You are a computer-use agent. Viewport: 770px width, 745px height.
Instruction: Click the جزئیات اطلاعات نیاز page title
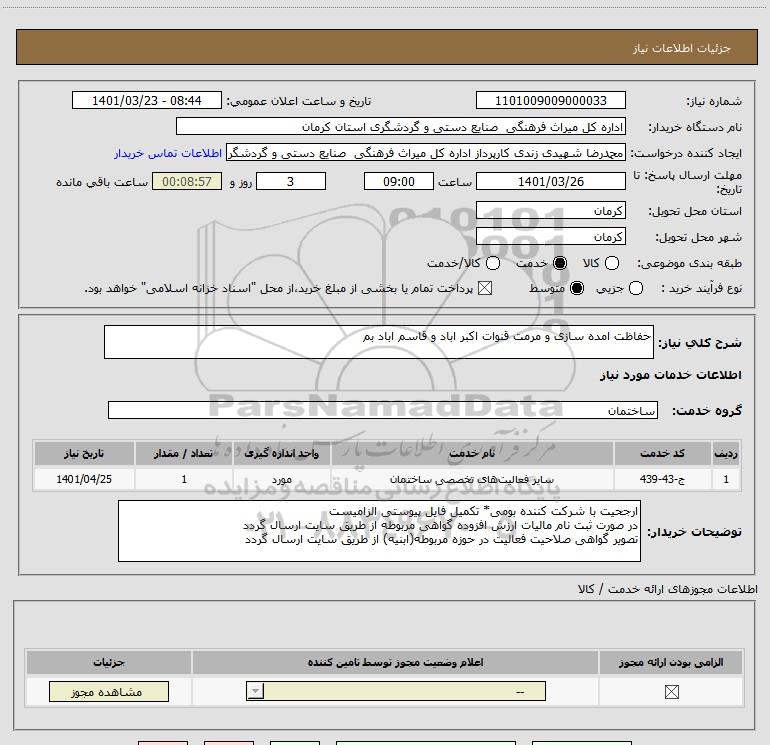[x=681, y=48]
